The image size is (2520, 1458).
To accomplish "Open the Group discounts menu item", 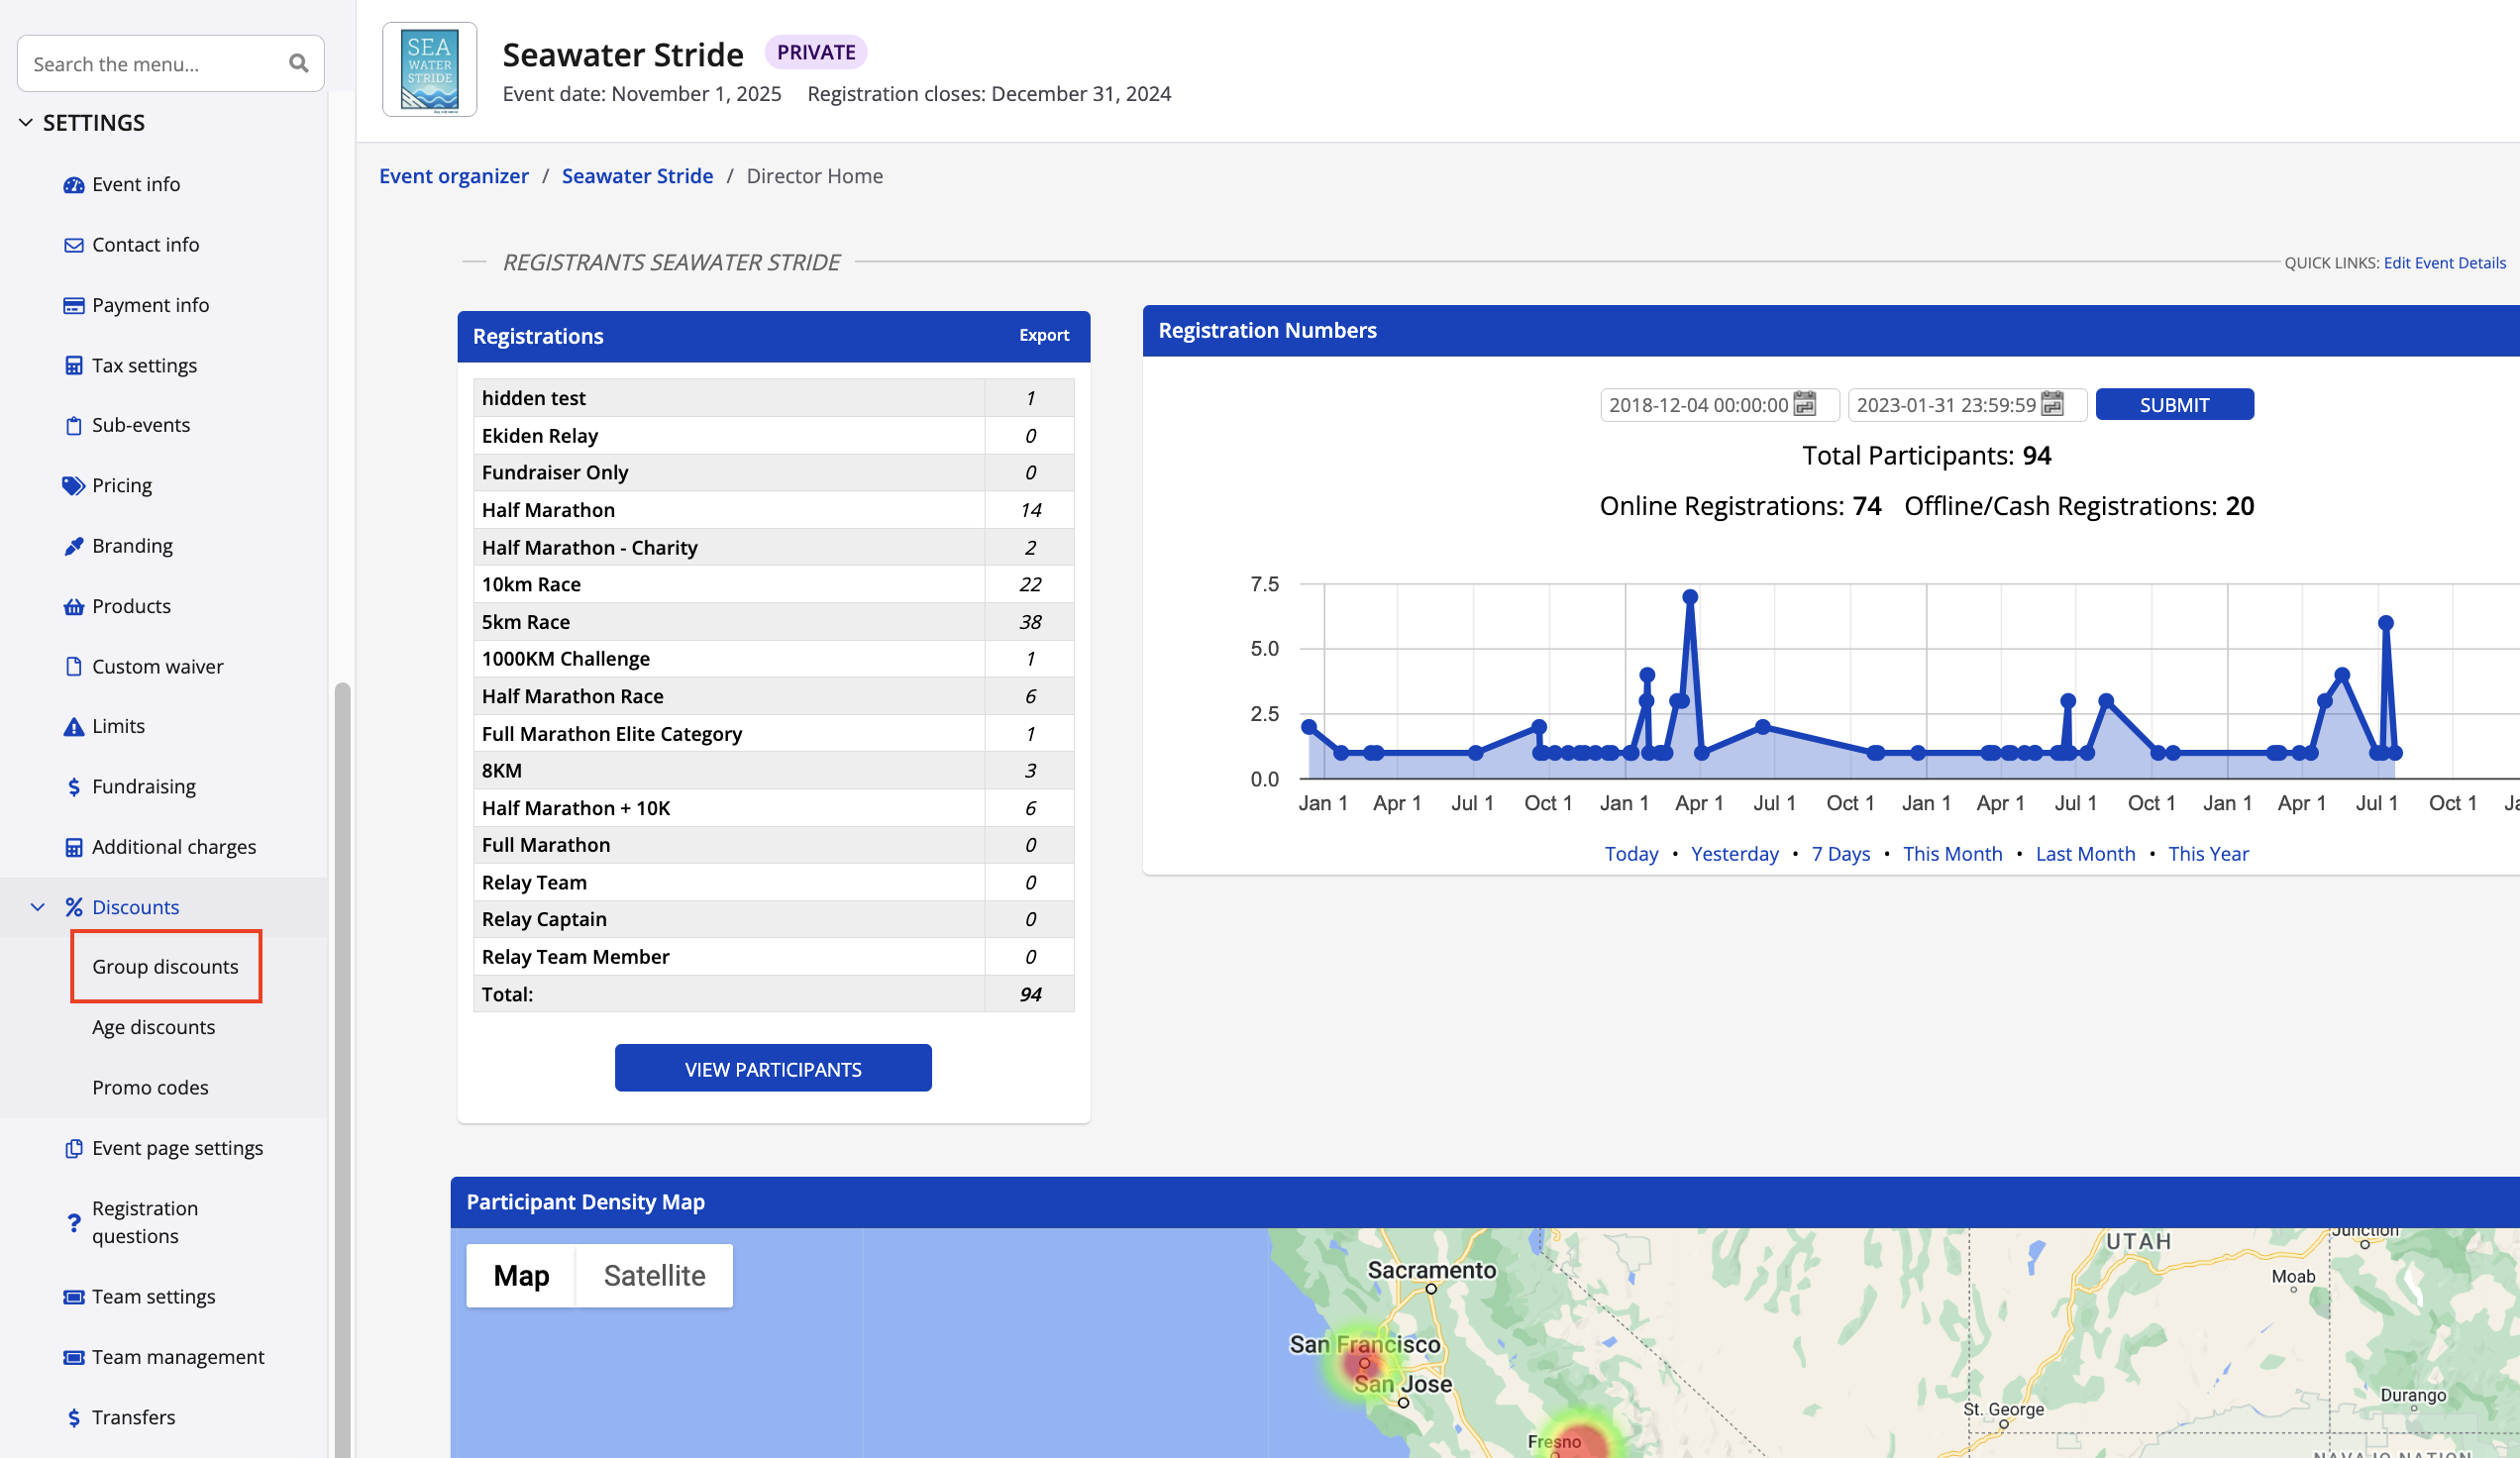I will click(x=165, y=966).
